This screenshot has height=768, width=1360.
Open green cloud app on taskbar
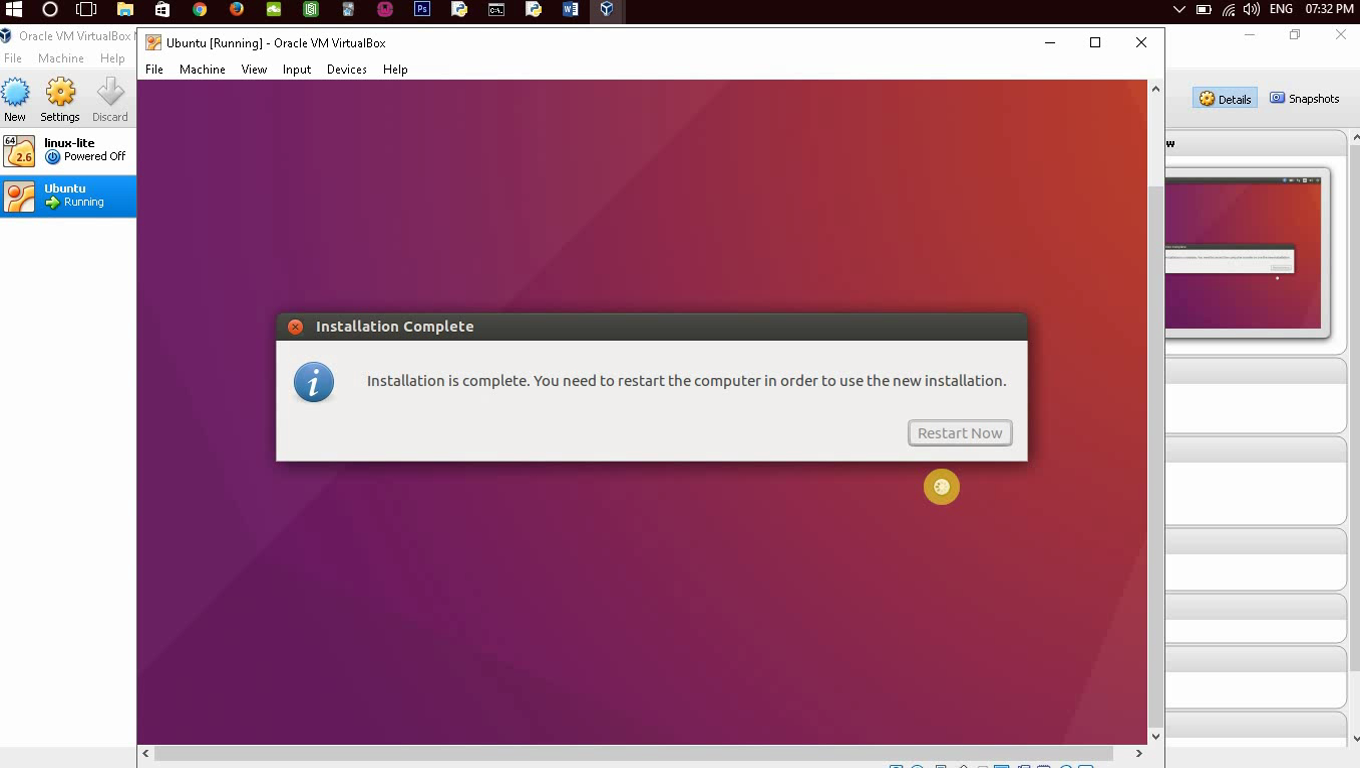pos(273,10)
